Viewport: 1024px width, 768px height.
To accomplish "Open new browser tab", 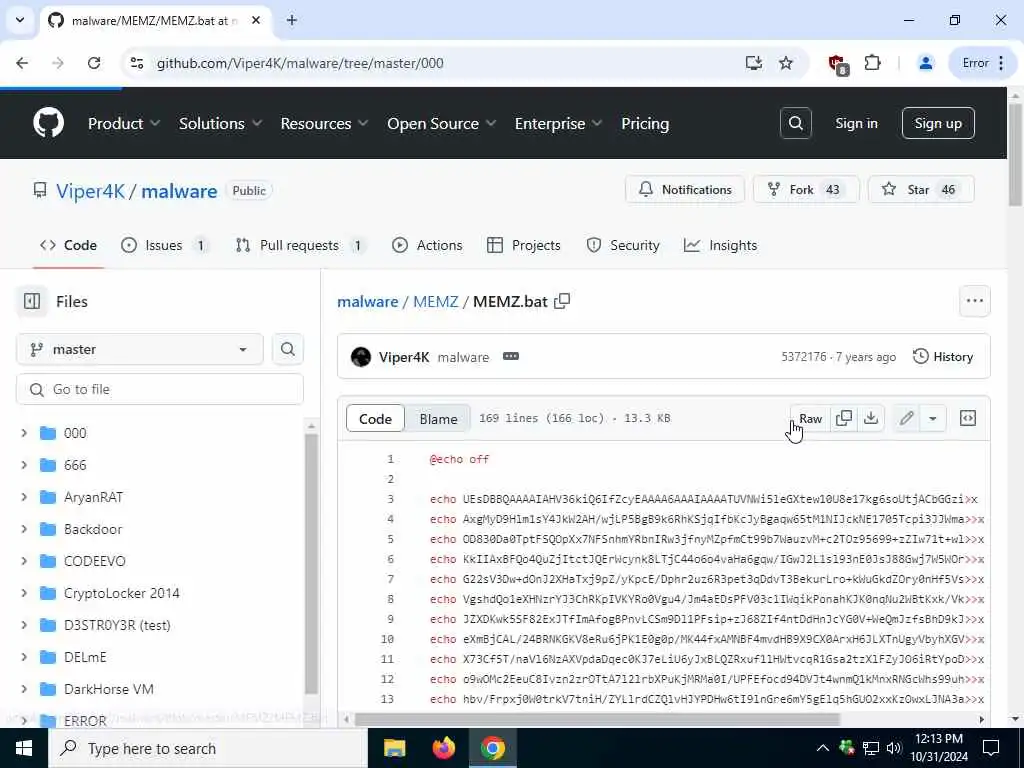I will [x=292, y=20].
